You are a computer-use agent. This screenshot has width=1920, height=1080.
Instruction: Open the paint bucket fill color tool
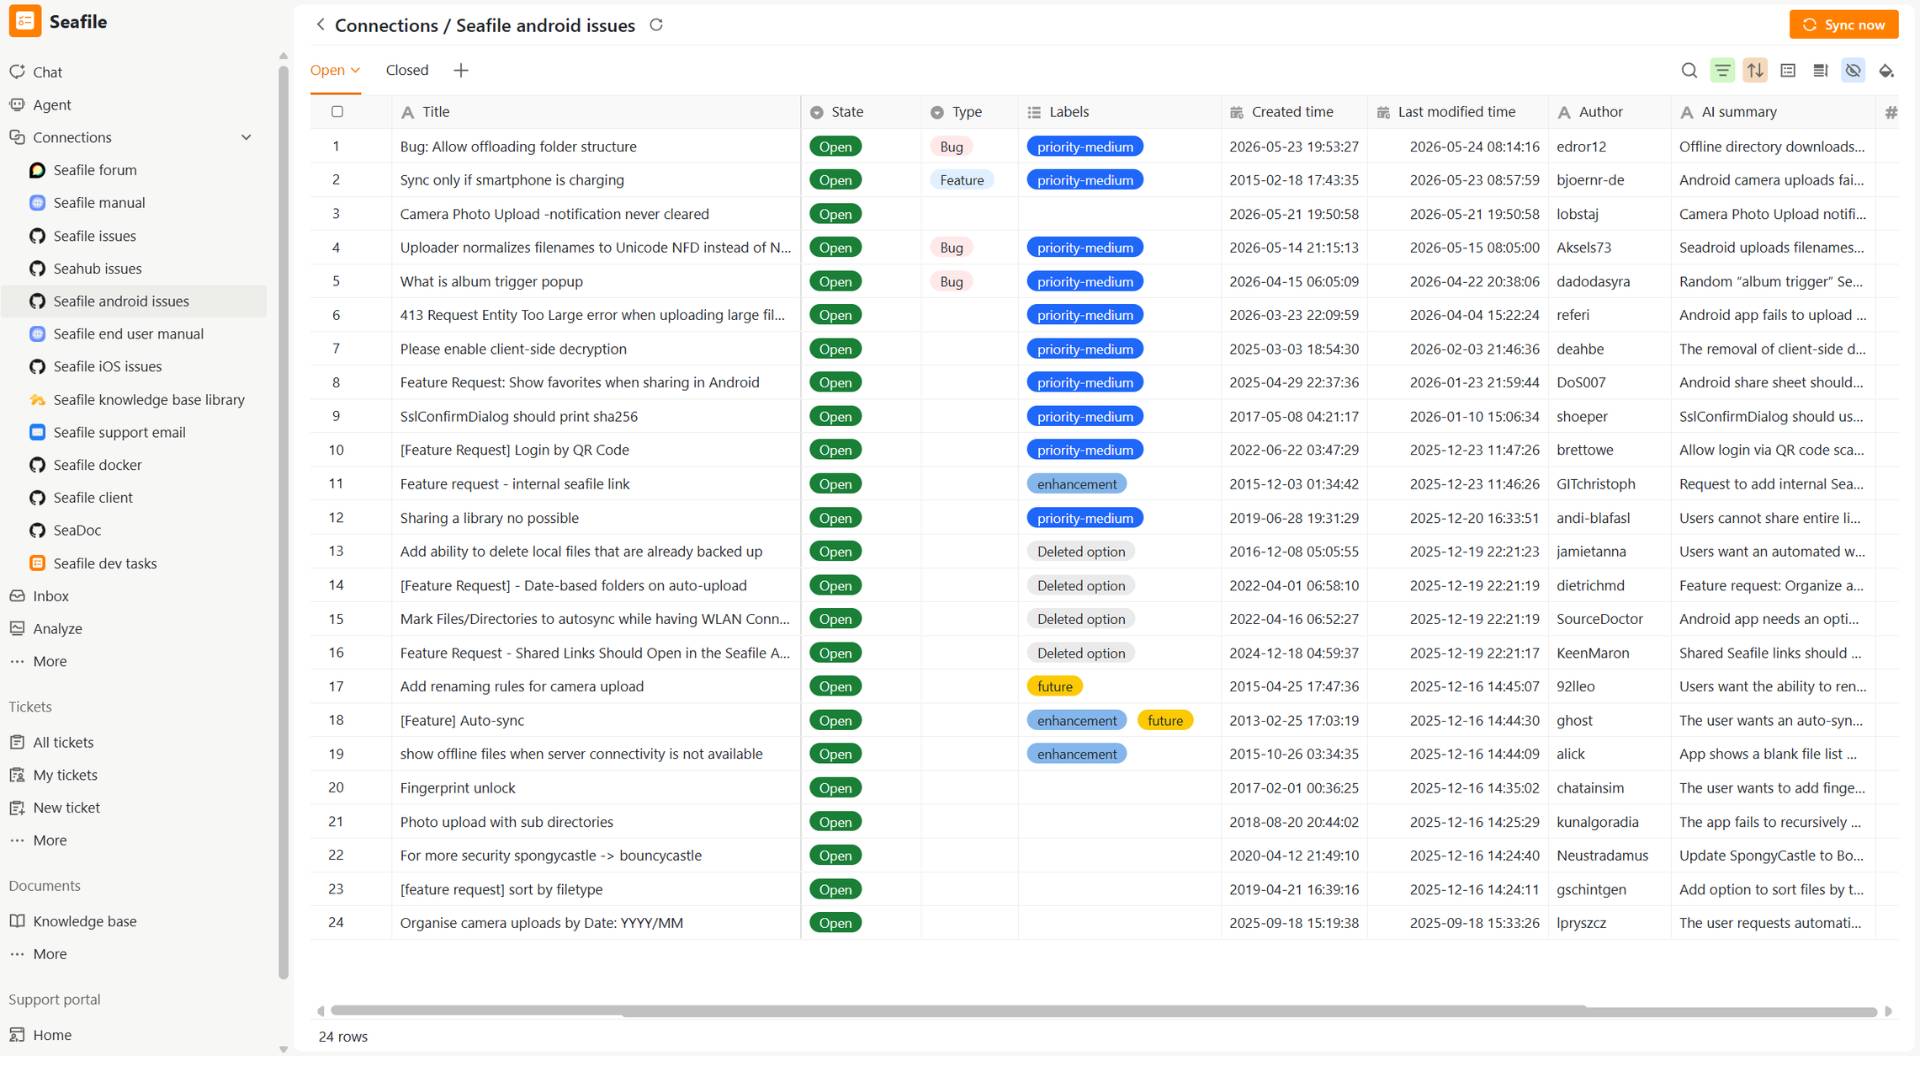[1886, 70]
